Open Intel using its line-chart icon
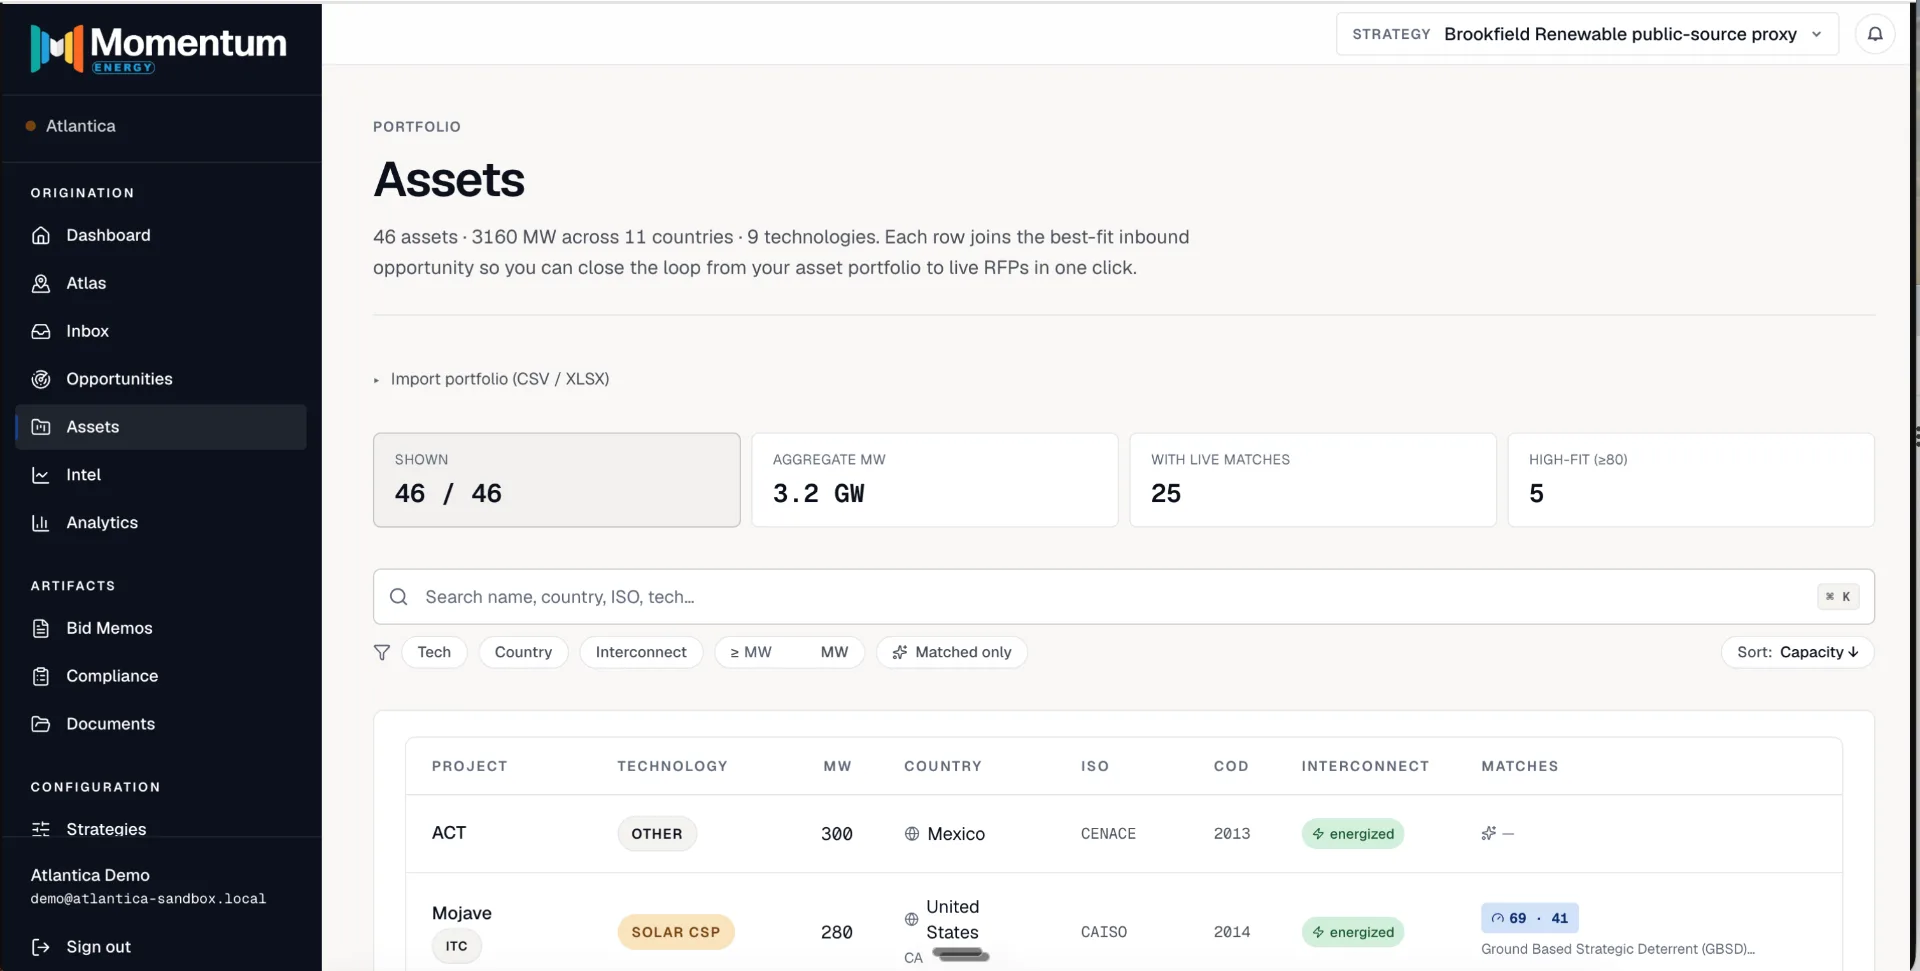1920x971 pixels. pos(41,475)
